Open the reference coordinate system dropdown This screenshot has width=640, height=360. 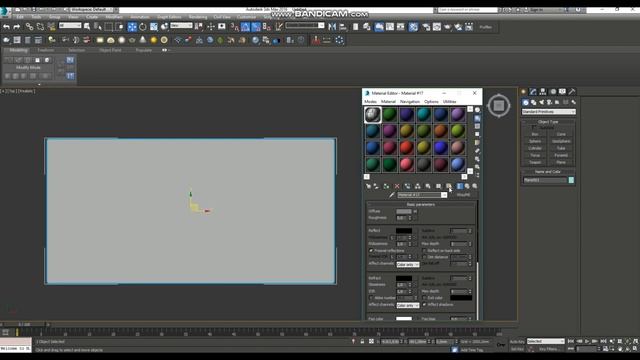pyautogui.click(x=181, y=26)
